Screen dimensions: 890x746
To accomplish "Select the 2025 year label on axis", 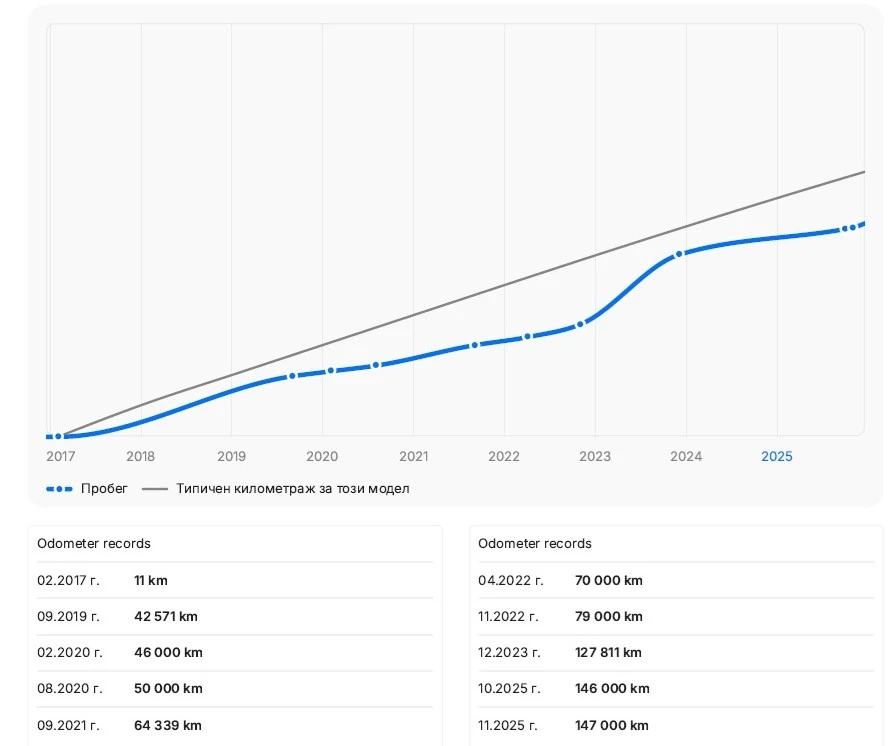I will [x=776, y=457].
